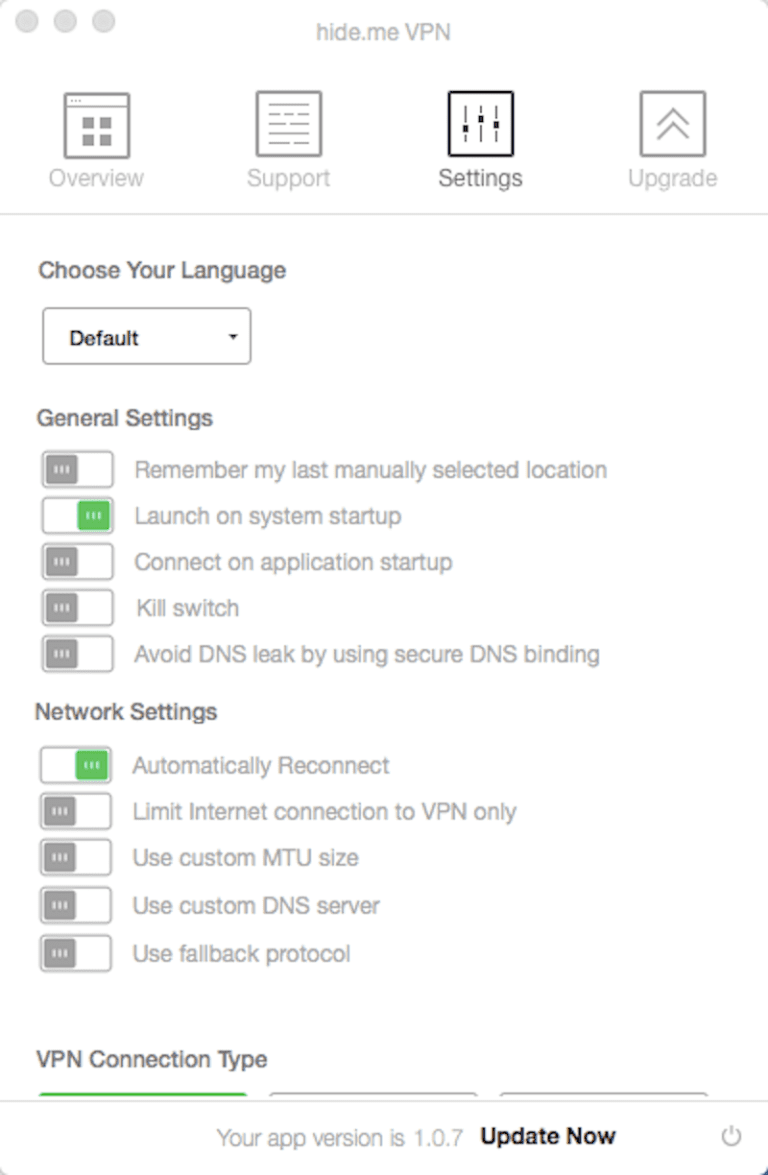Click the power icon at bottom right
The width and height of the screenshot is (768, 1175).
[732, 1136]
